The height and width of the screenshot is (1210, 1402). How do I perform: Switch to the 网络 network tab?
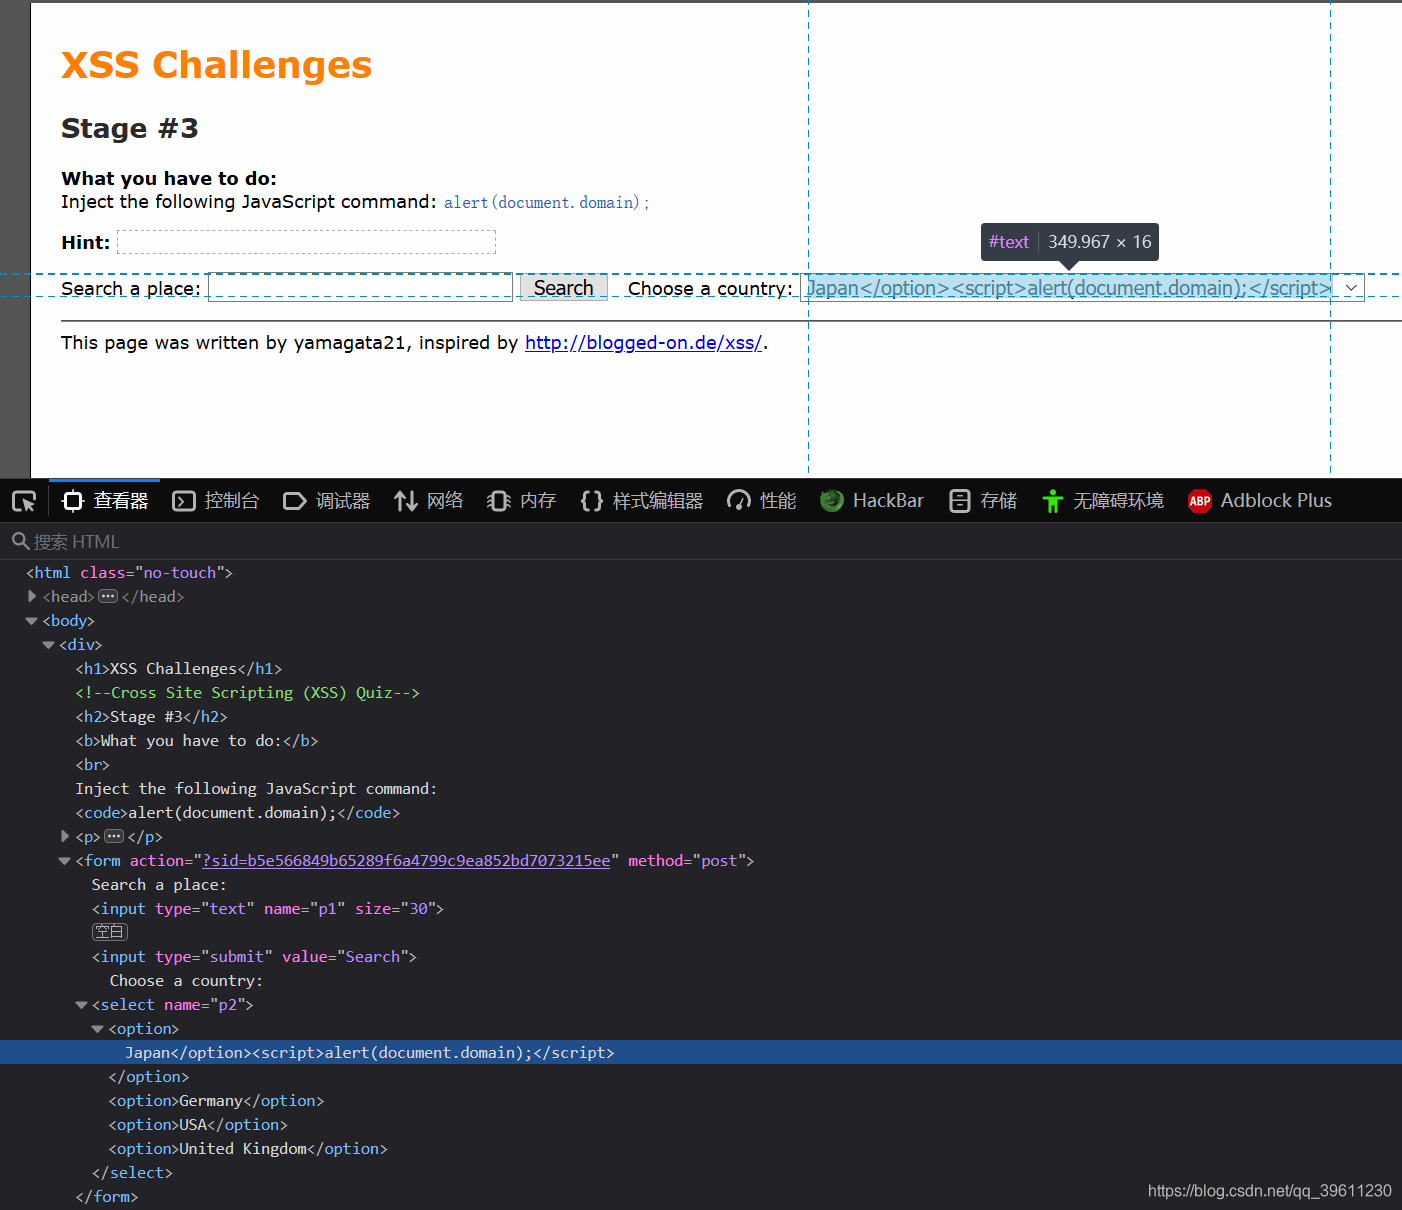[429, 501]
